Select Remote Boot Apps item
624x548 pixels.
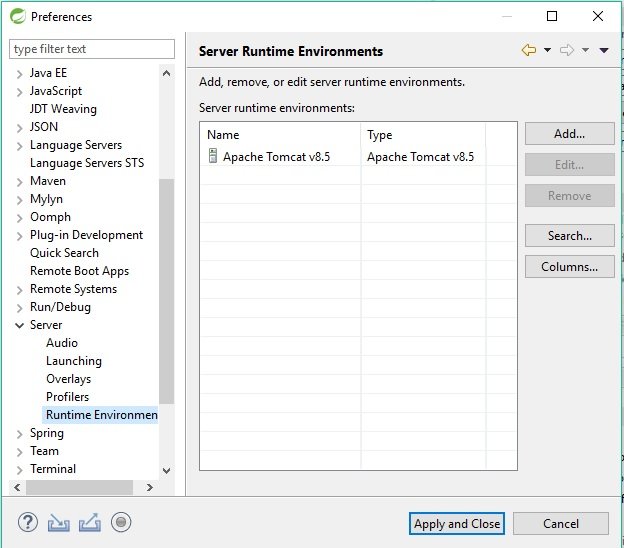point(80,271)
